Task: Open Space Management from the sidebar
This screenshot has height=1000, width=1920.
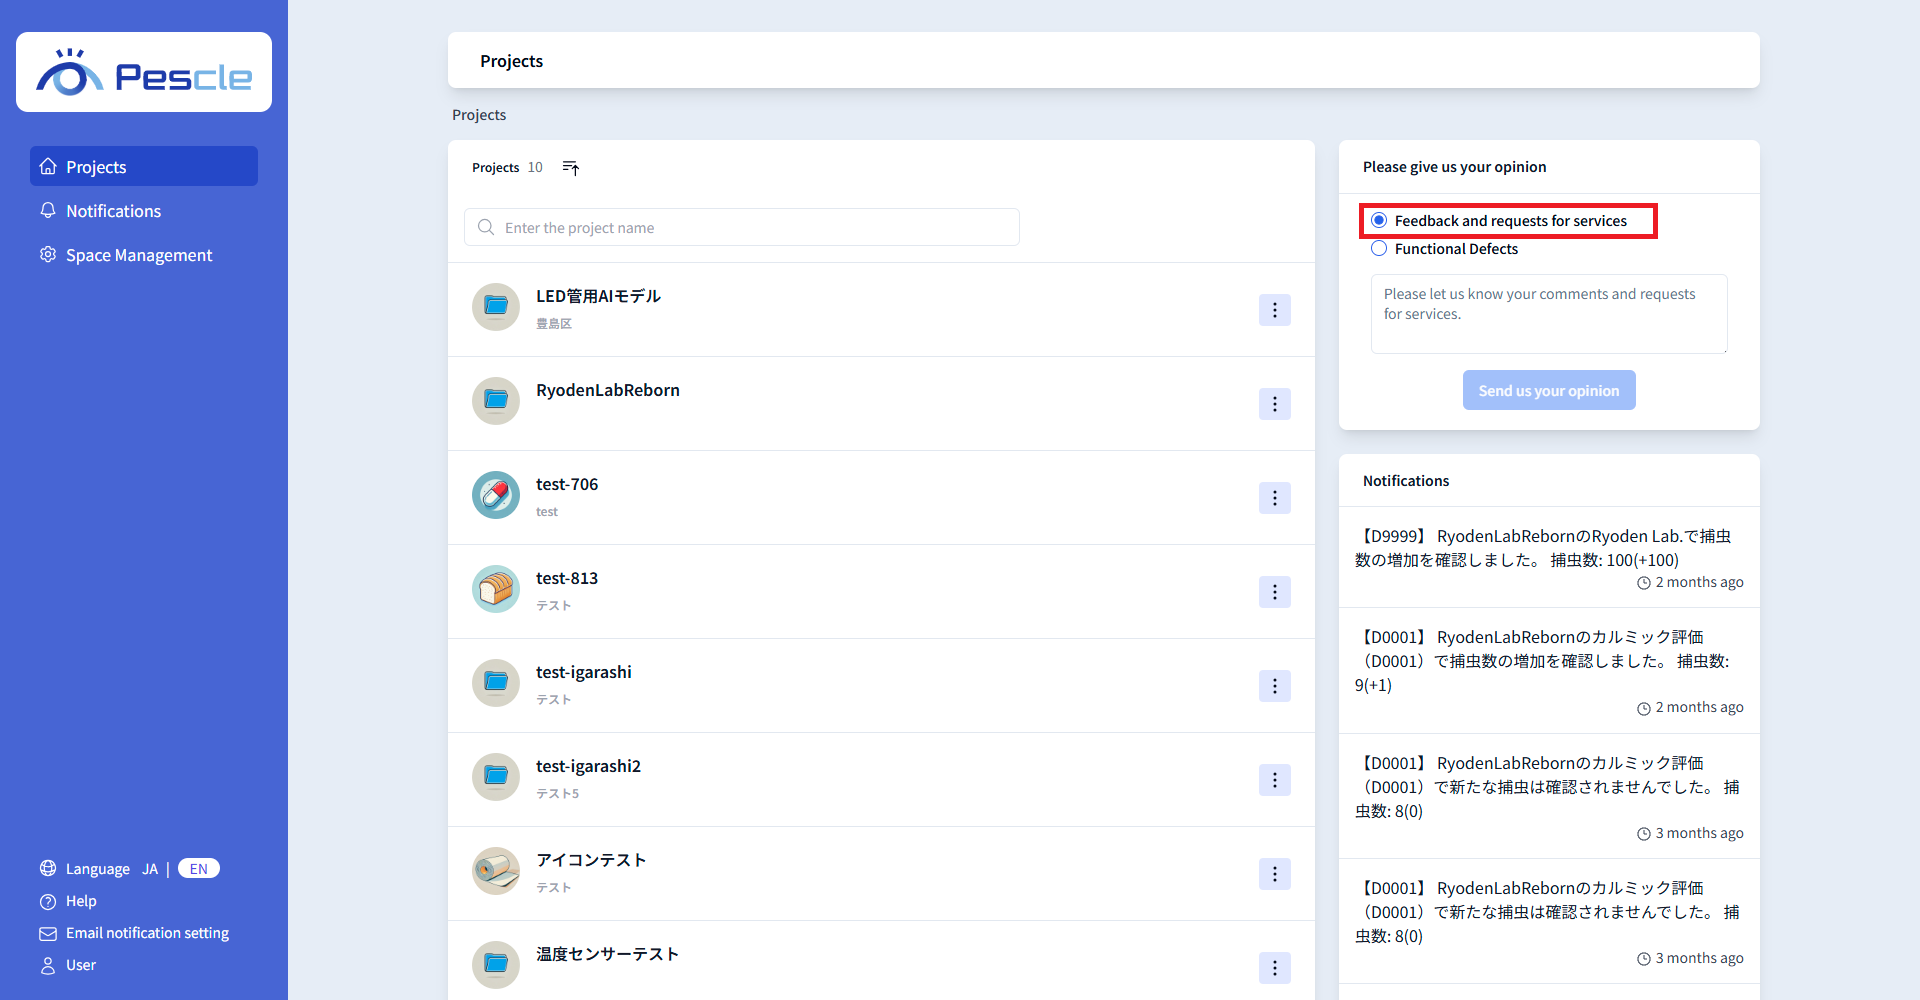Action: 138,255
